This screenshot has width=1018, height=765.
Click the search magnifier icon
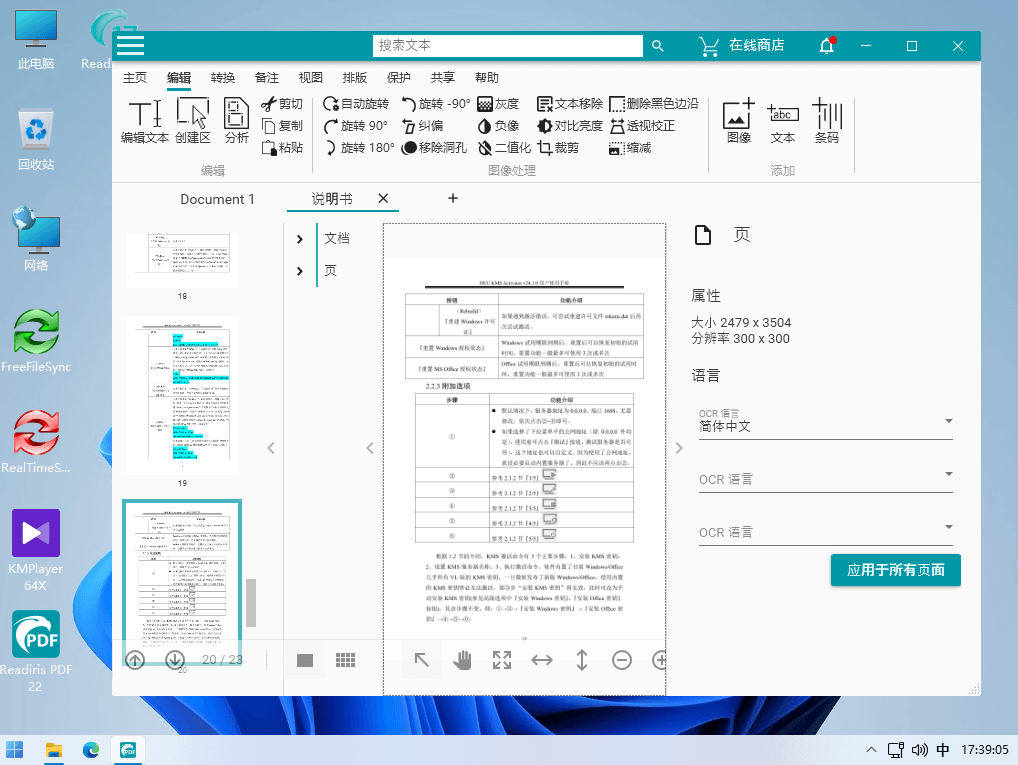click(x=658, y=45)
